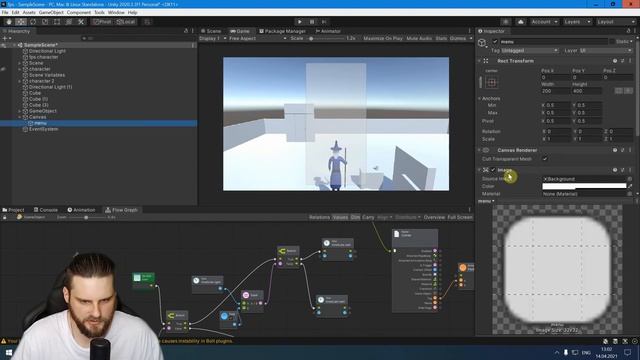Open Source Image object picker

(x=630, y=179)
